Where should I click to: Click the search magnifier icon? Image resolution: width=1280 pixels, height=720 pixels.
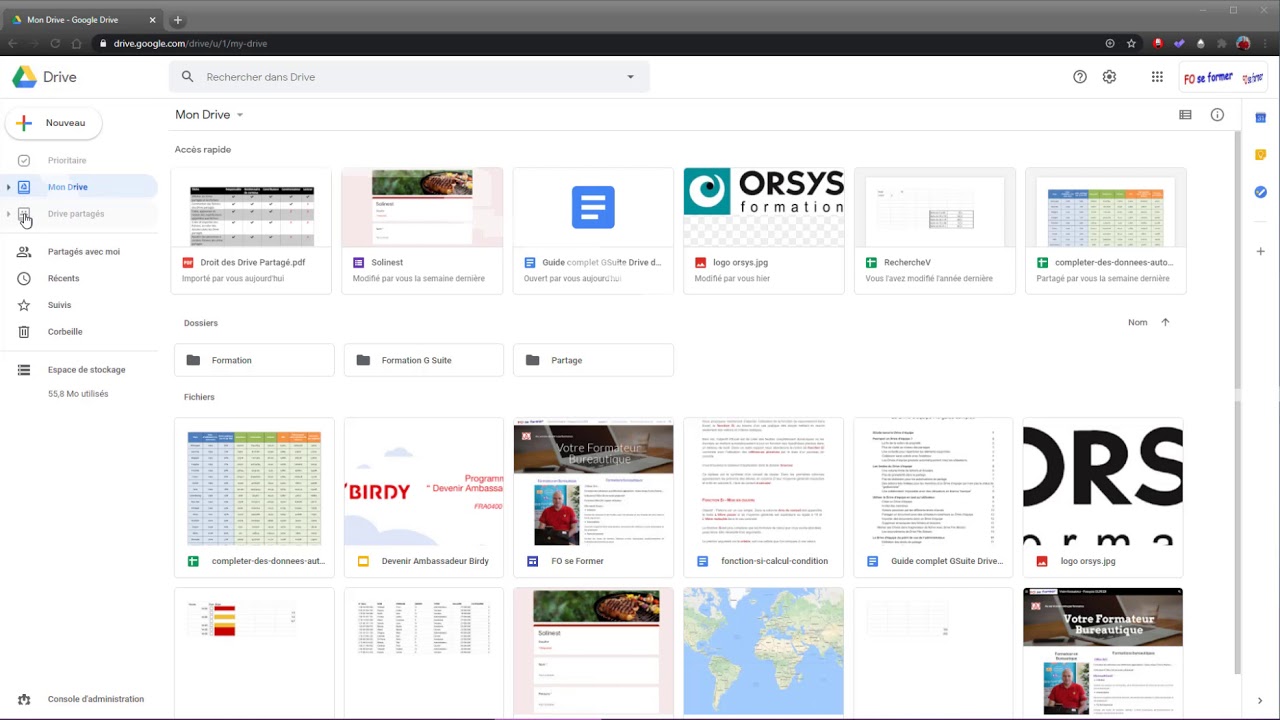point(187,77)
